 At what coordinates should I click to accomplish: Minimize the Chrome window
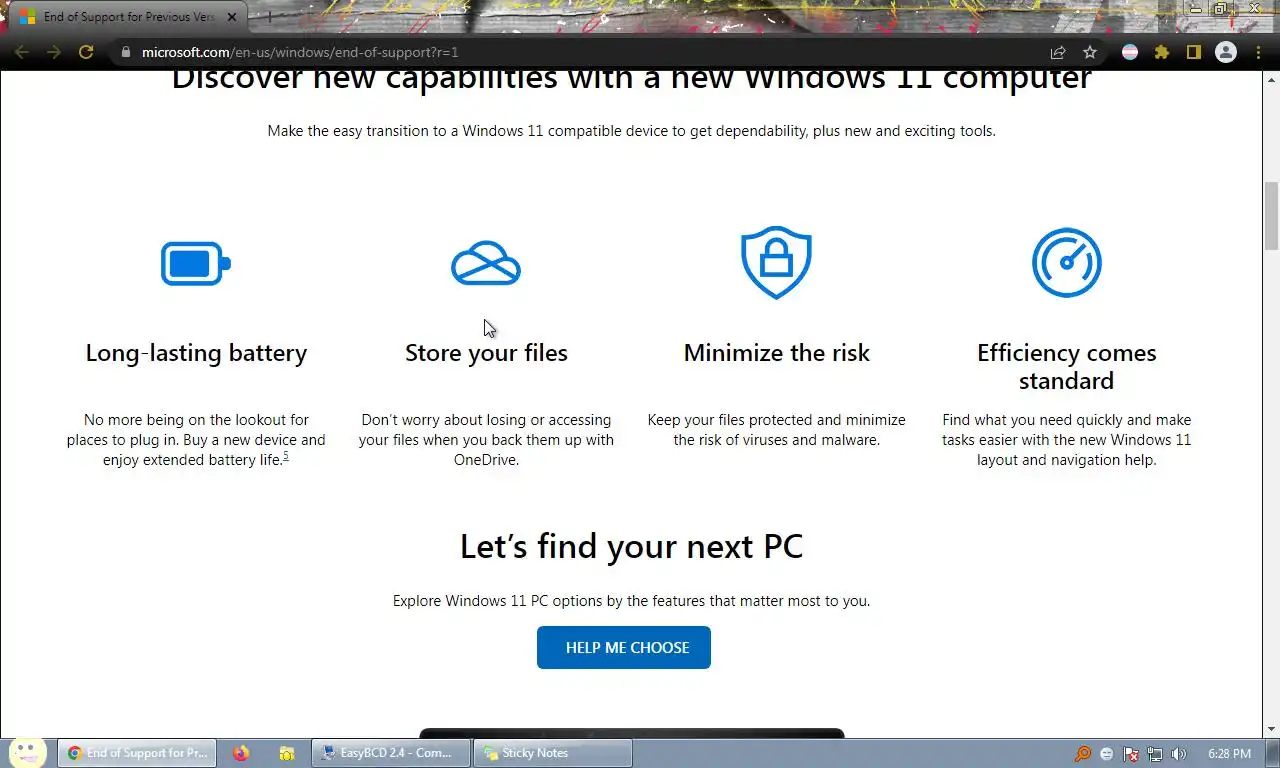[x=1197, y=9]
